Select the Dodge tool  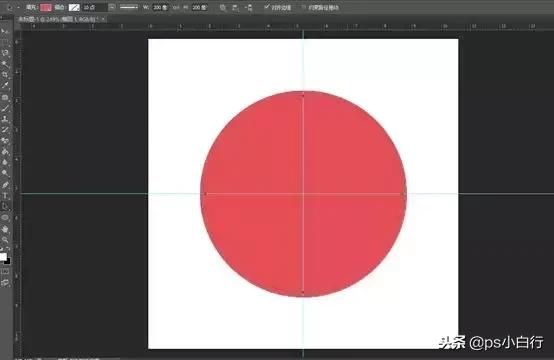click(5, 173)
